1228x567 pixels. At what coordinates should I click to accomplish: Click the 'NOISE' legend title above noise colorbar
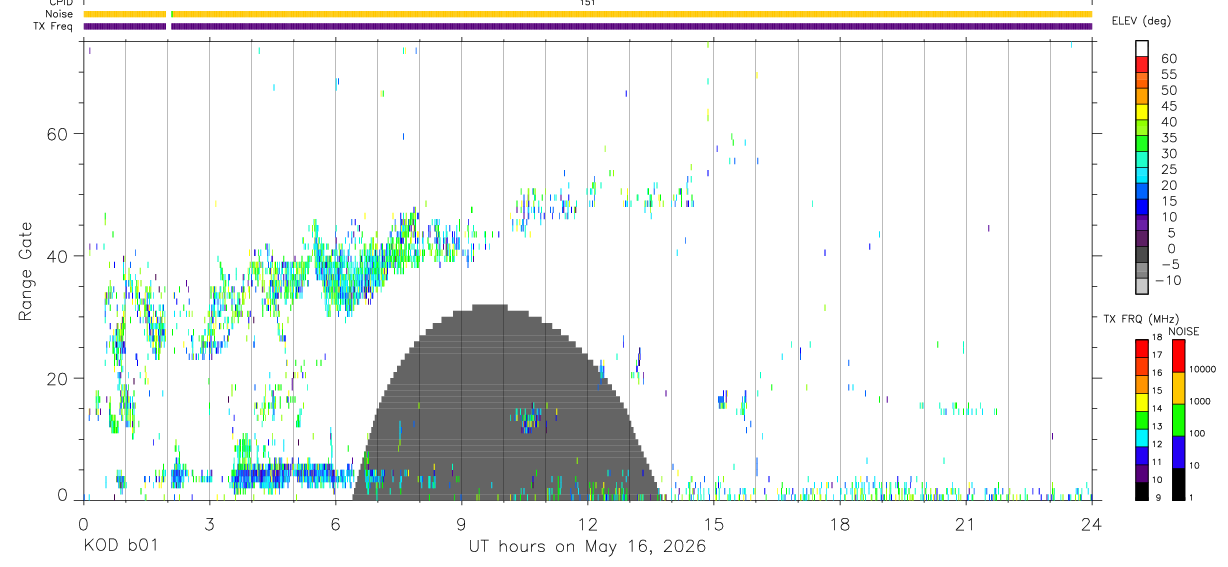click(1183, 331)
